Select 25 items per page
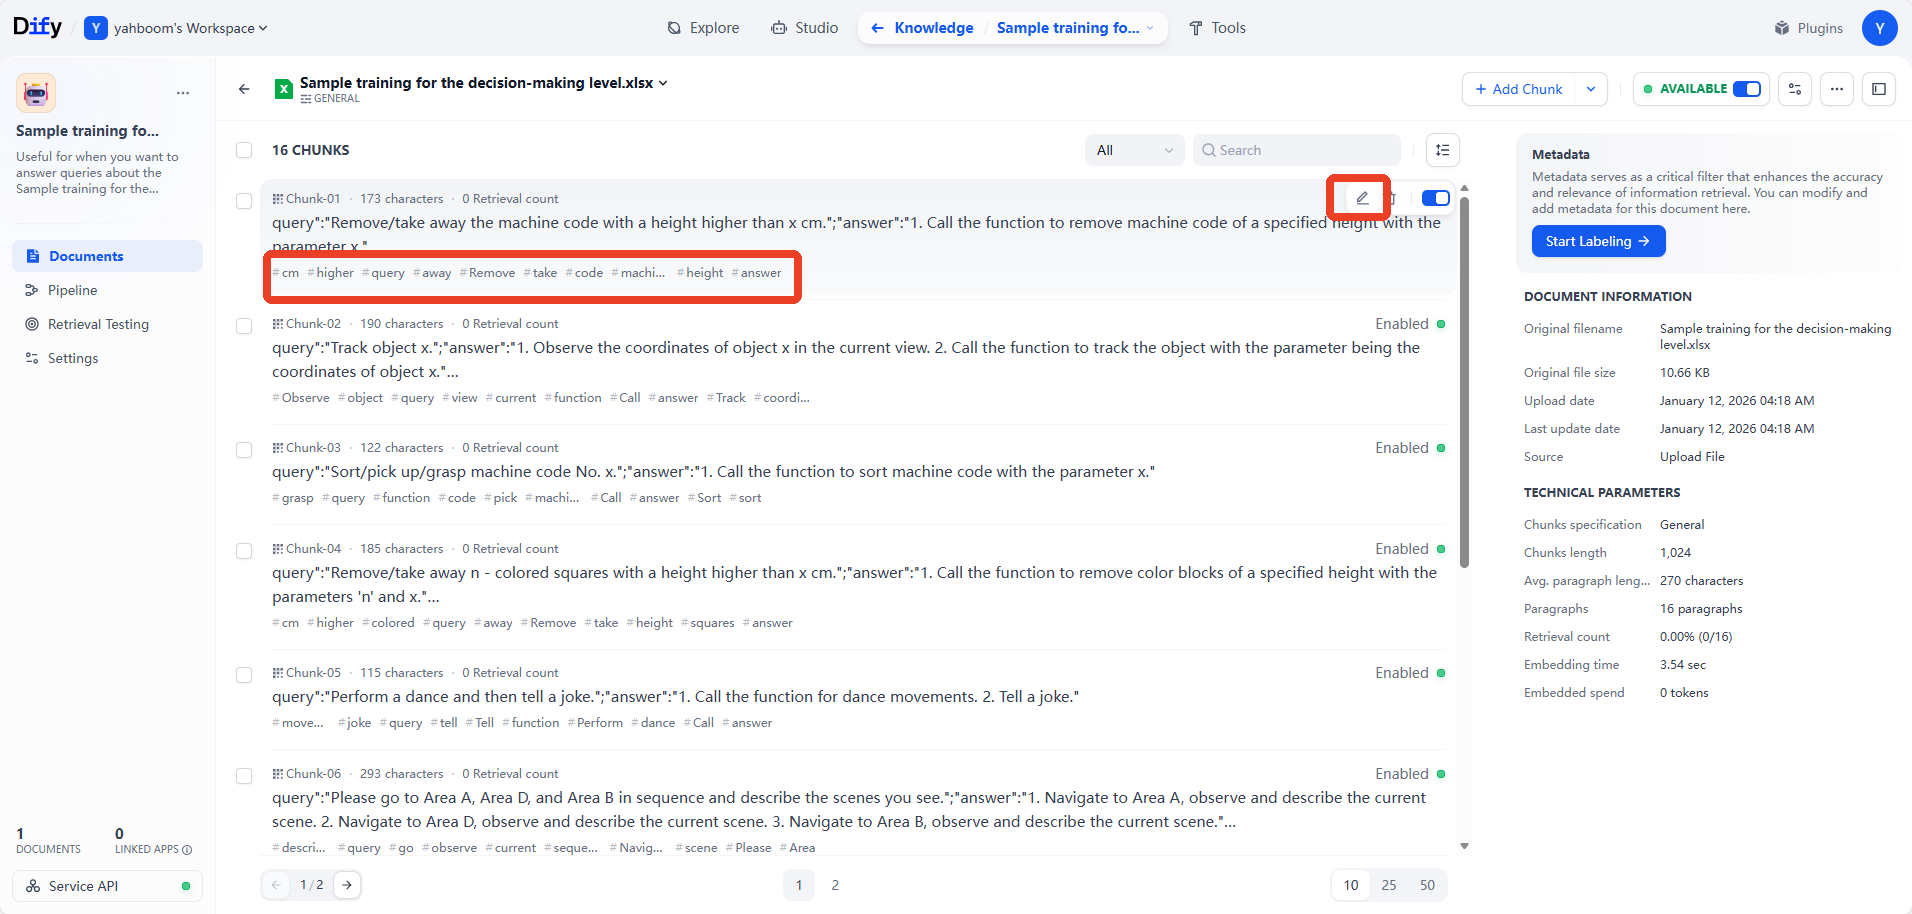 1389,885
